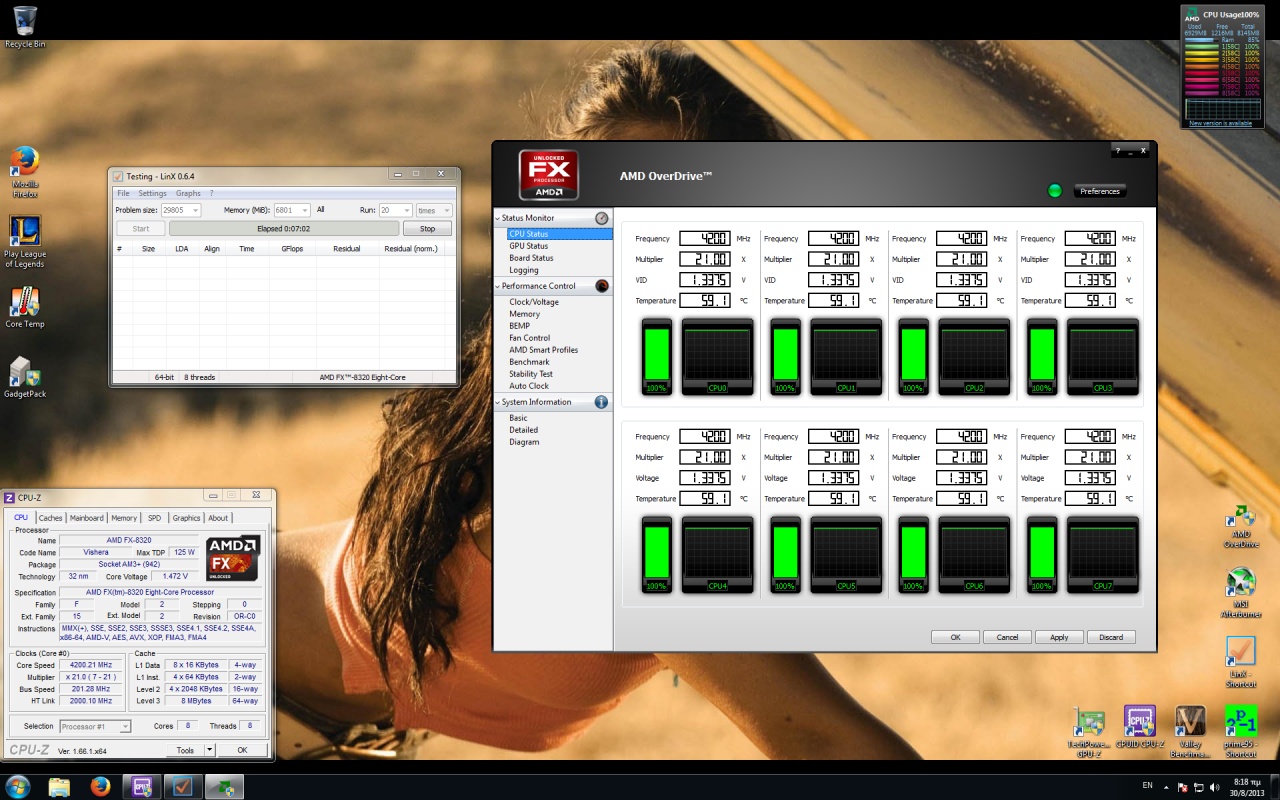Open the Core Temp desktop icon

25,309
